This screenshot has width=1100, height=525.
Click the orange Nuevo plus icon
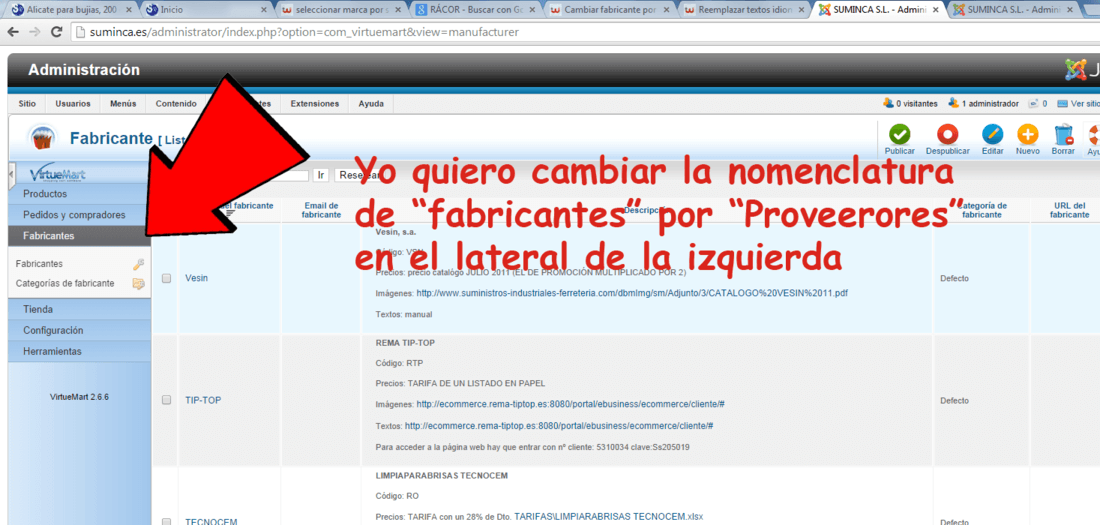coord(1028,135)
